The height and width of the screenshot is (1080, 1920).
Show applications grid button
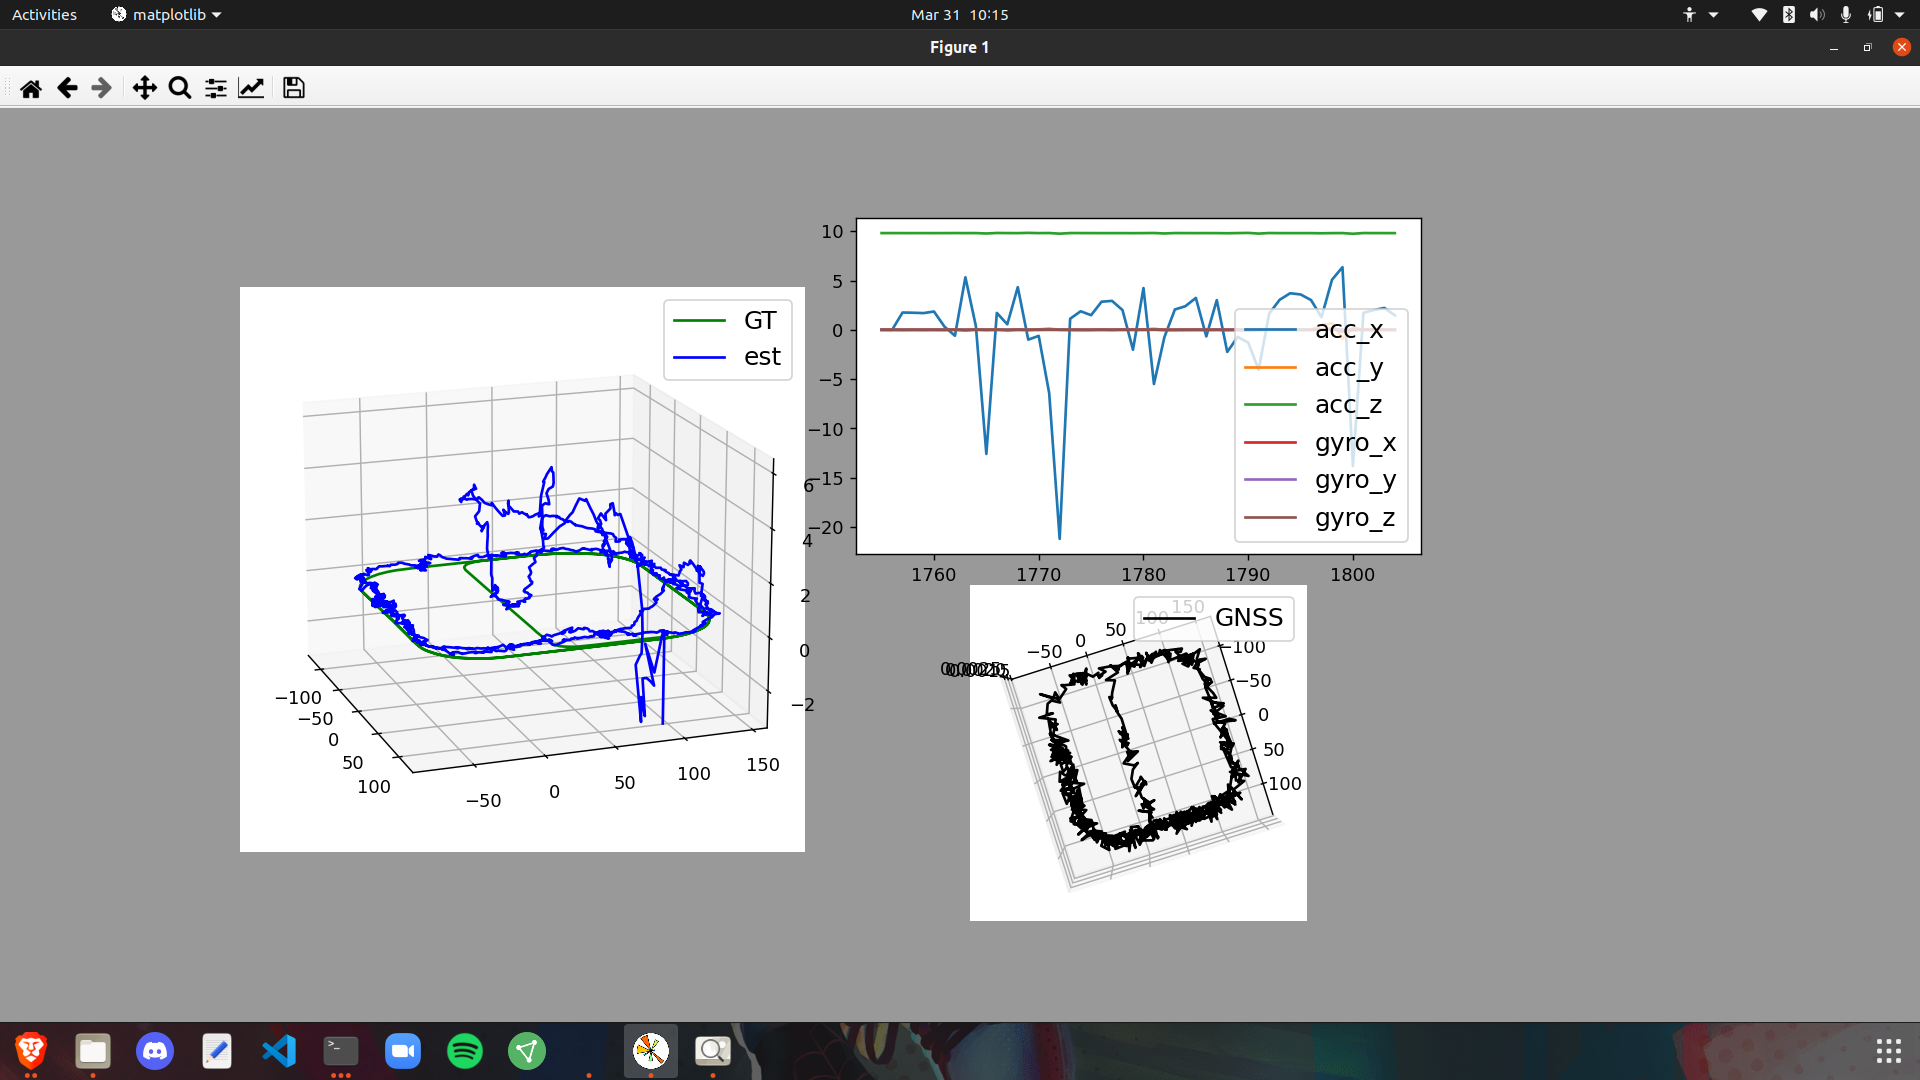[1888, 1051]
